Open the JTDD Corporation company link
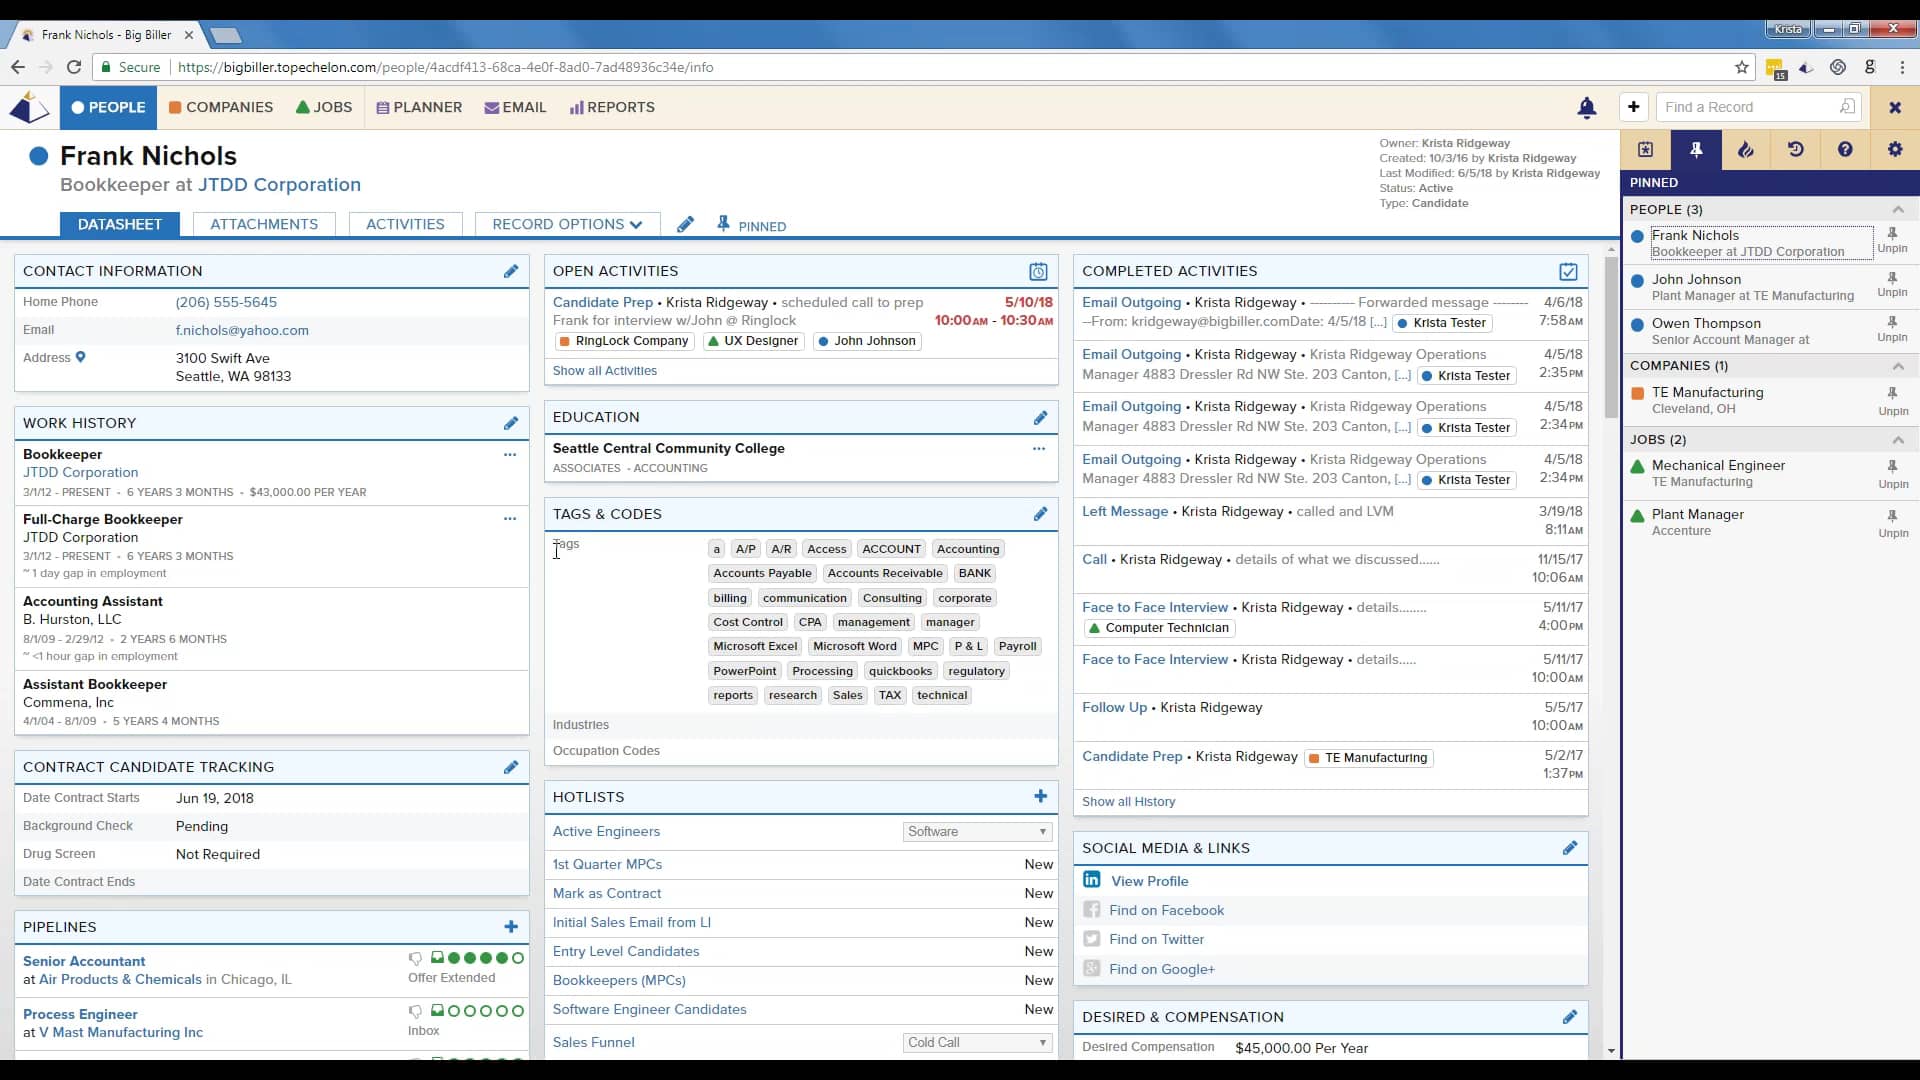The width and height of the screenshot is (1920, 1080). [x=279, y=185]
